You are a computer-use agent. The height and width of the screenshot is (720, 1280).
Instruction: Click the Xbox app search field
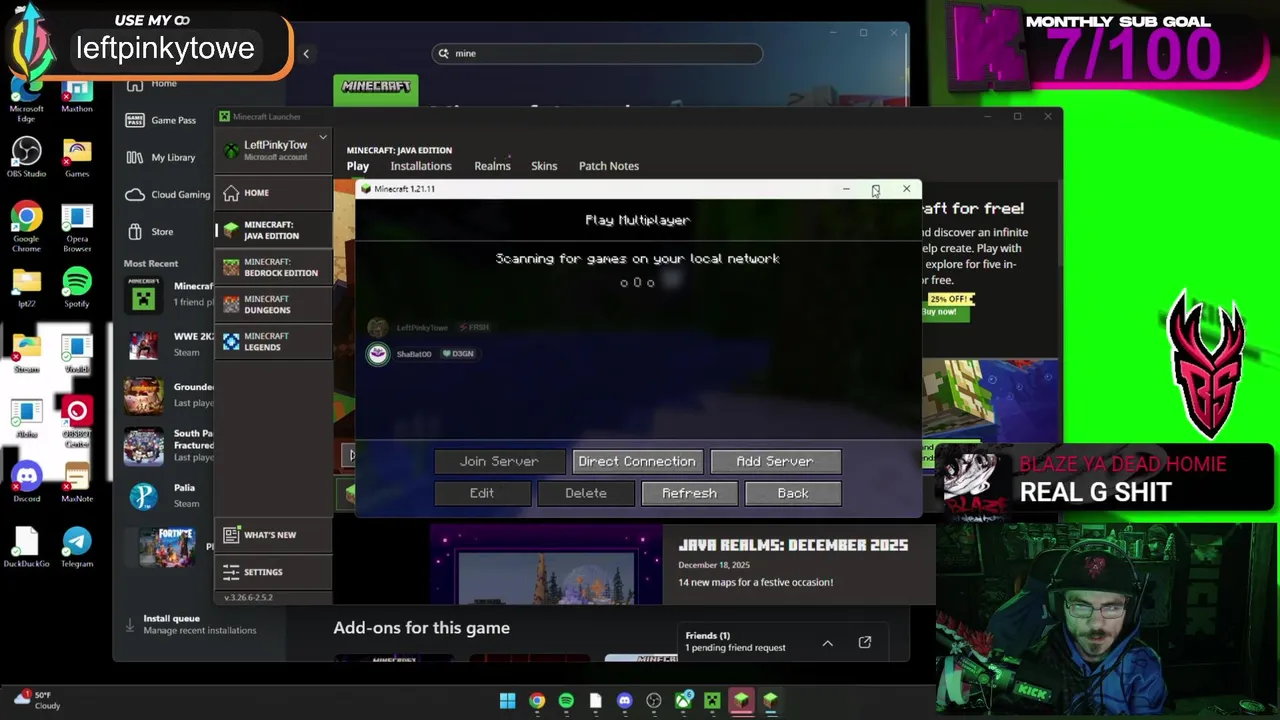click(x=597, y=53)
